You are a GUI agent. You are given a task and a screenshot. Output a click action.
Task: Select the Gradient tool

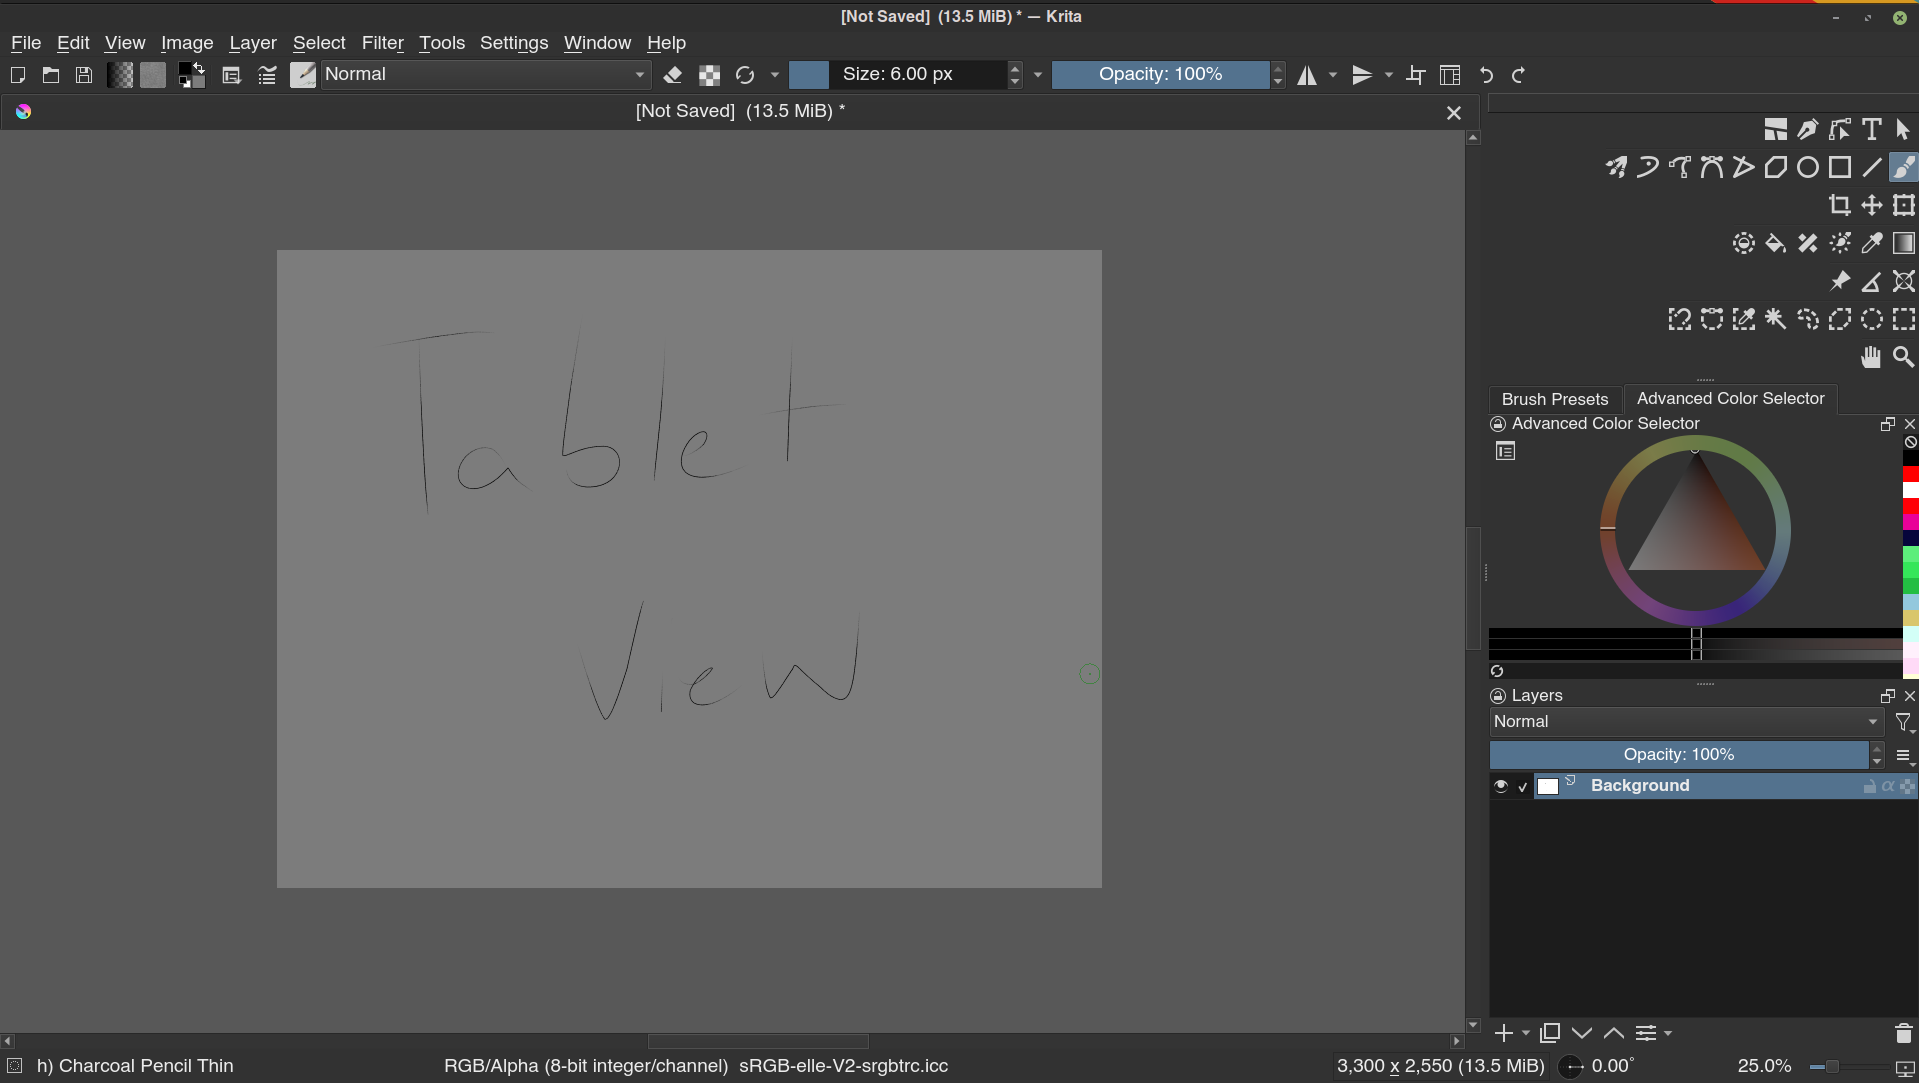point(1903,243)
